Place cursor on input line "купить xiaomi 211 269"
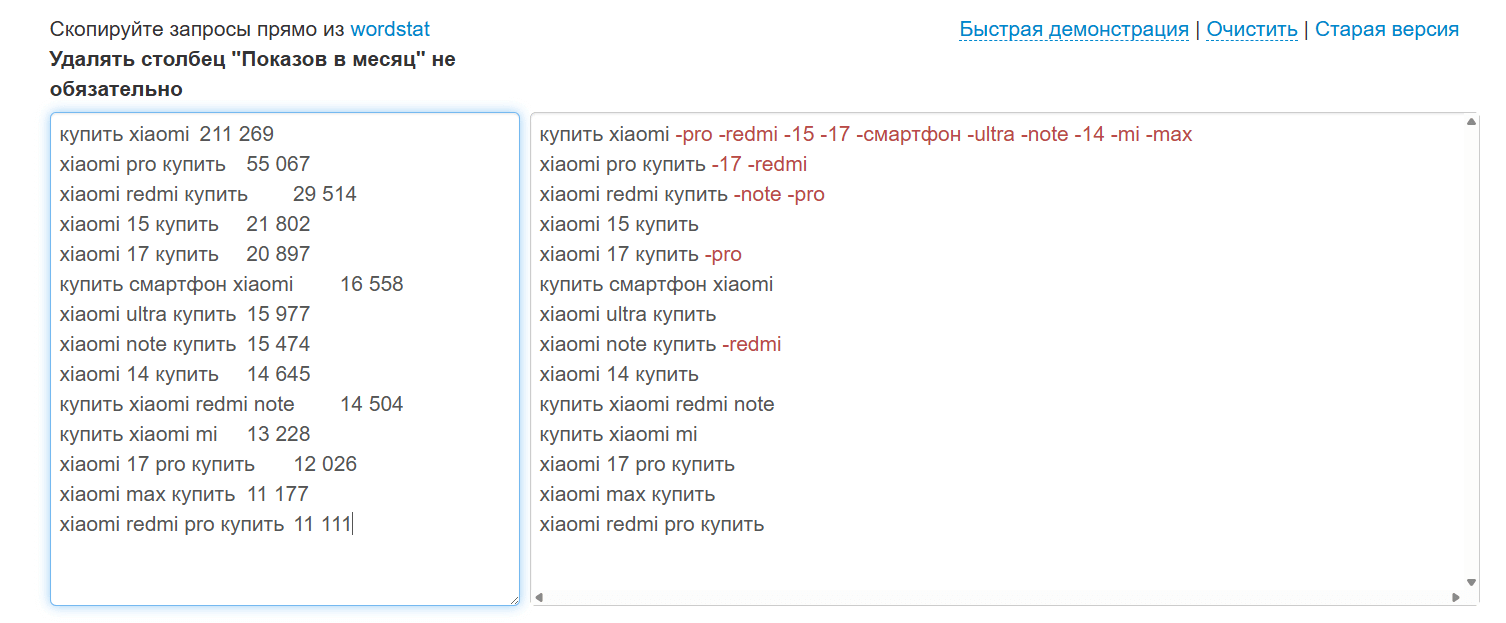 tap(166, 134)
